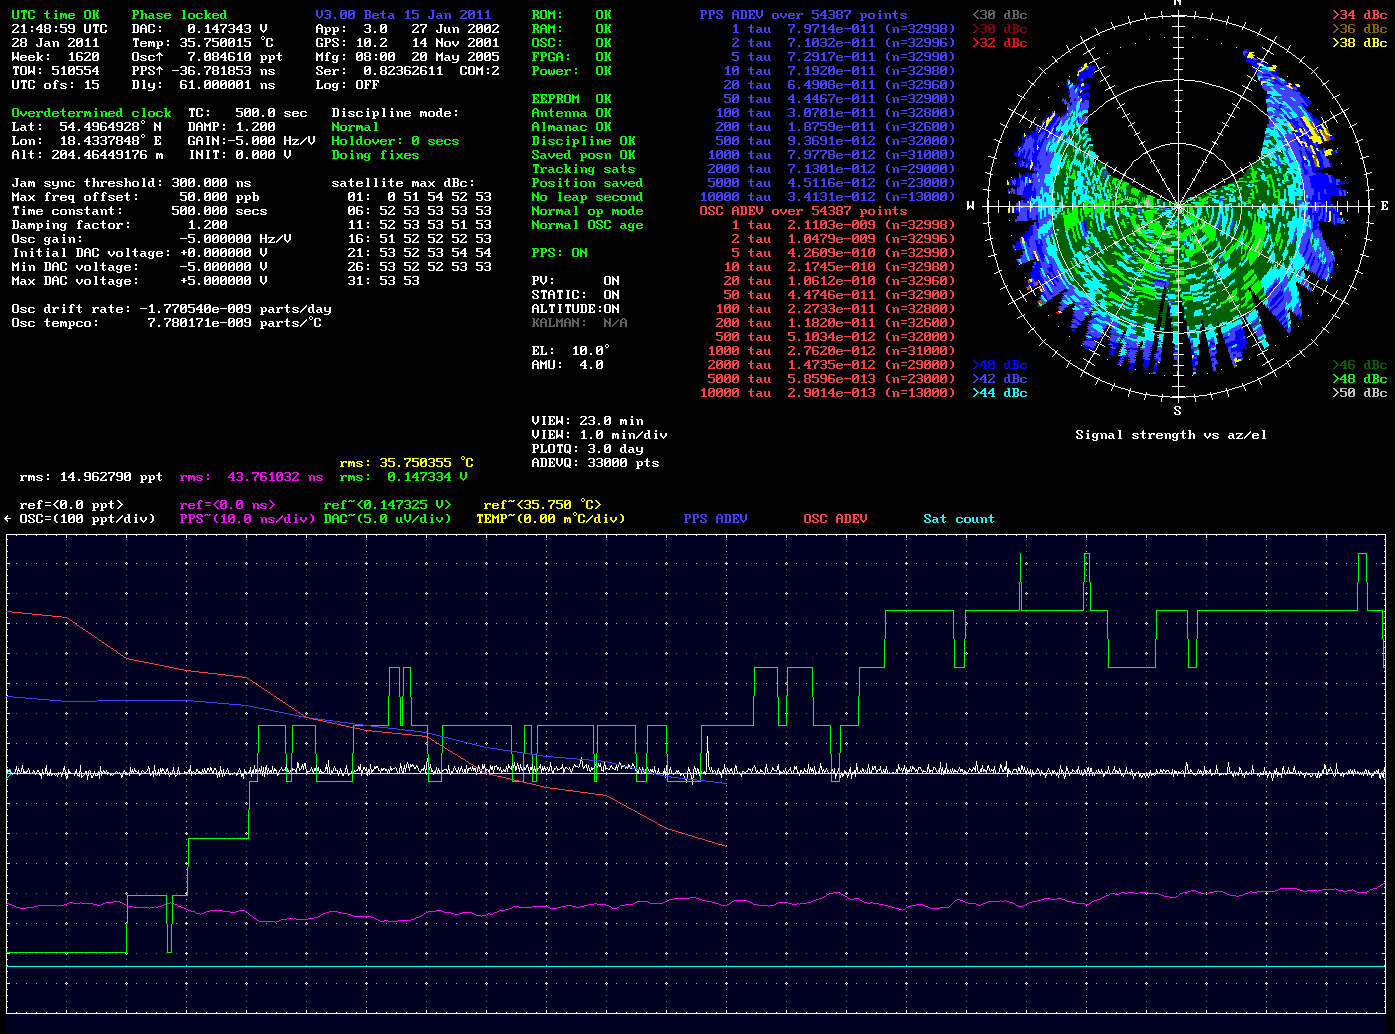Click the >48 dBc green legend entry
Screen dimensions: 1395x1034
click(x=1359, y=379)
